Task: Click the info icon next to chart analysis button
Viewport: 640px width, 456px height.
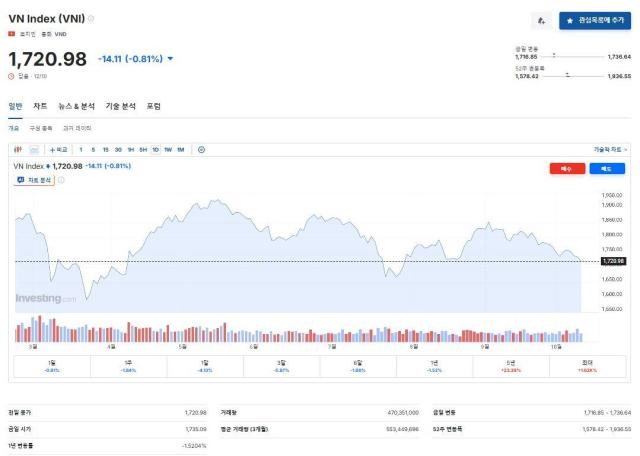Action: pos(61,180)
